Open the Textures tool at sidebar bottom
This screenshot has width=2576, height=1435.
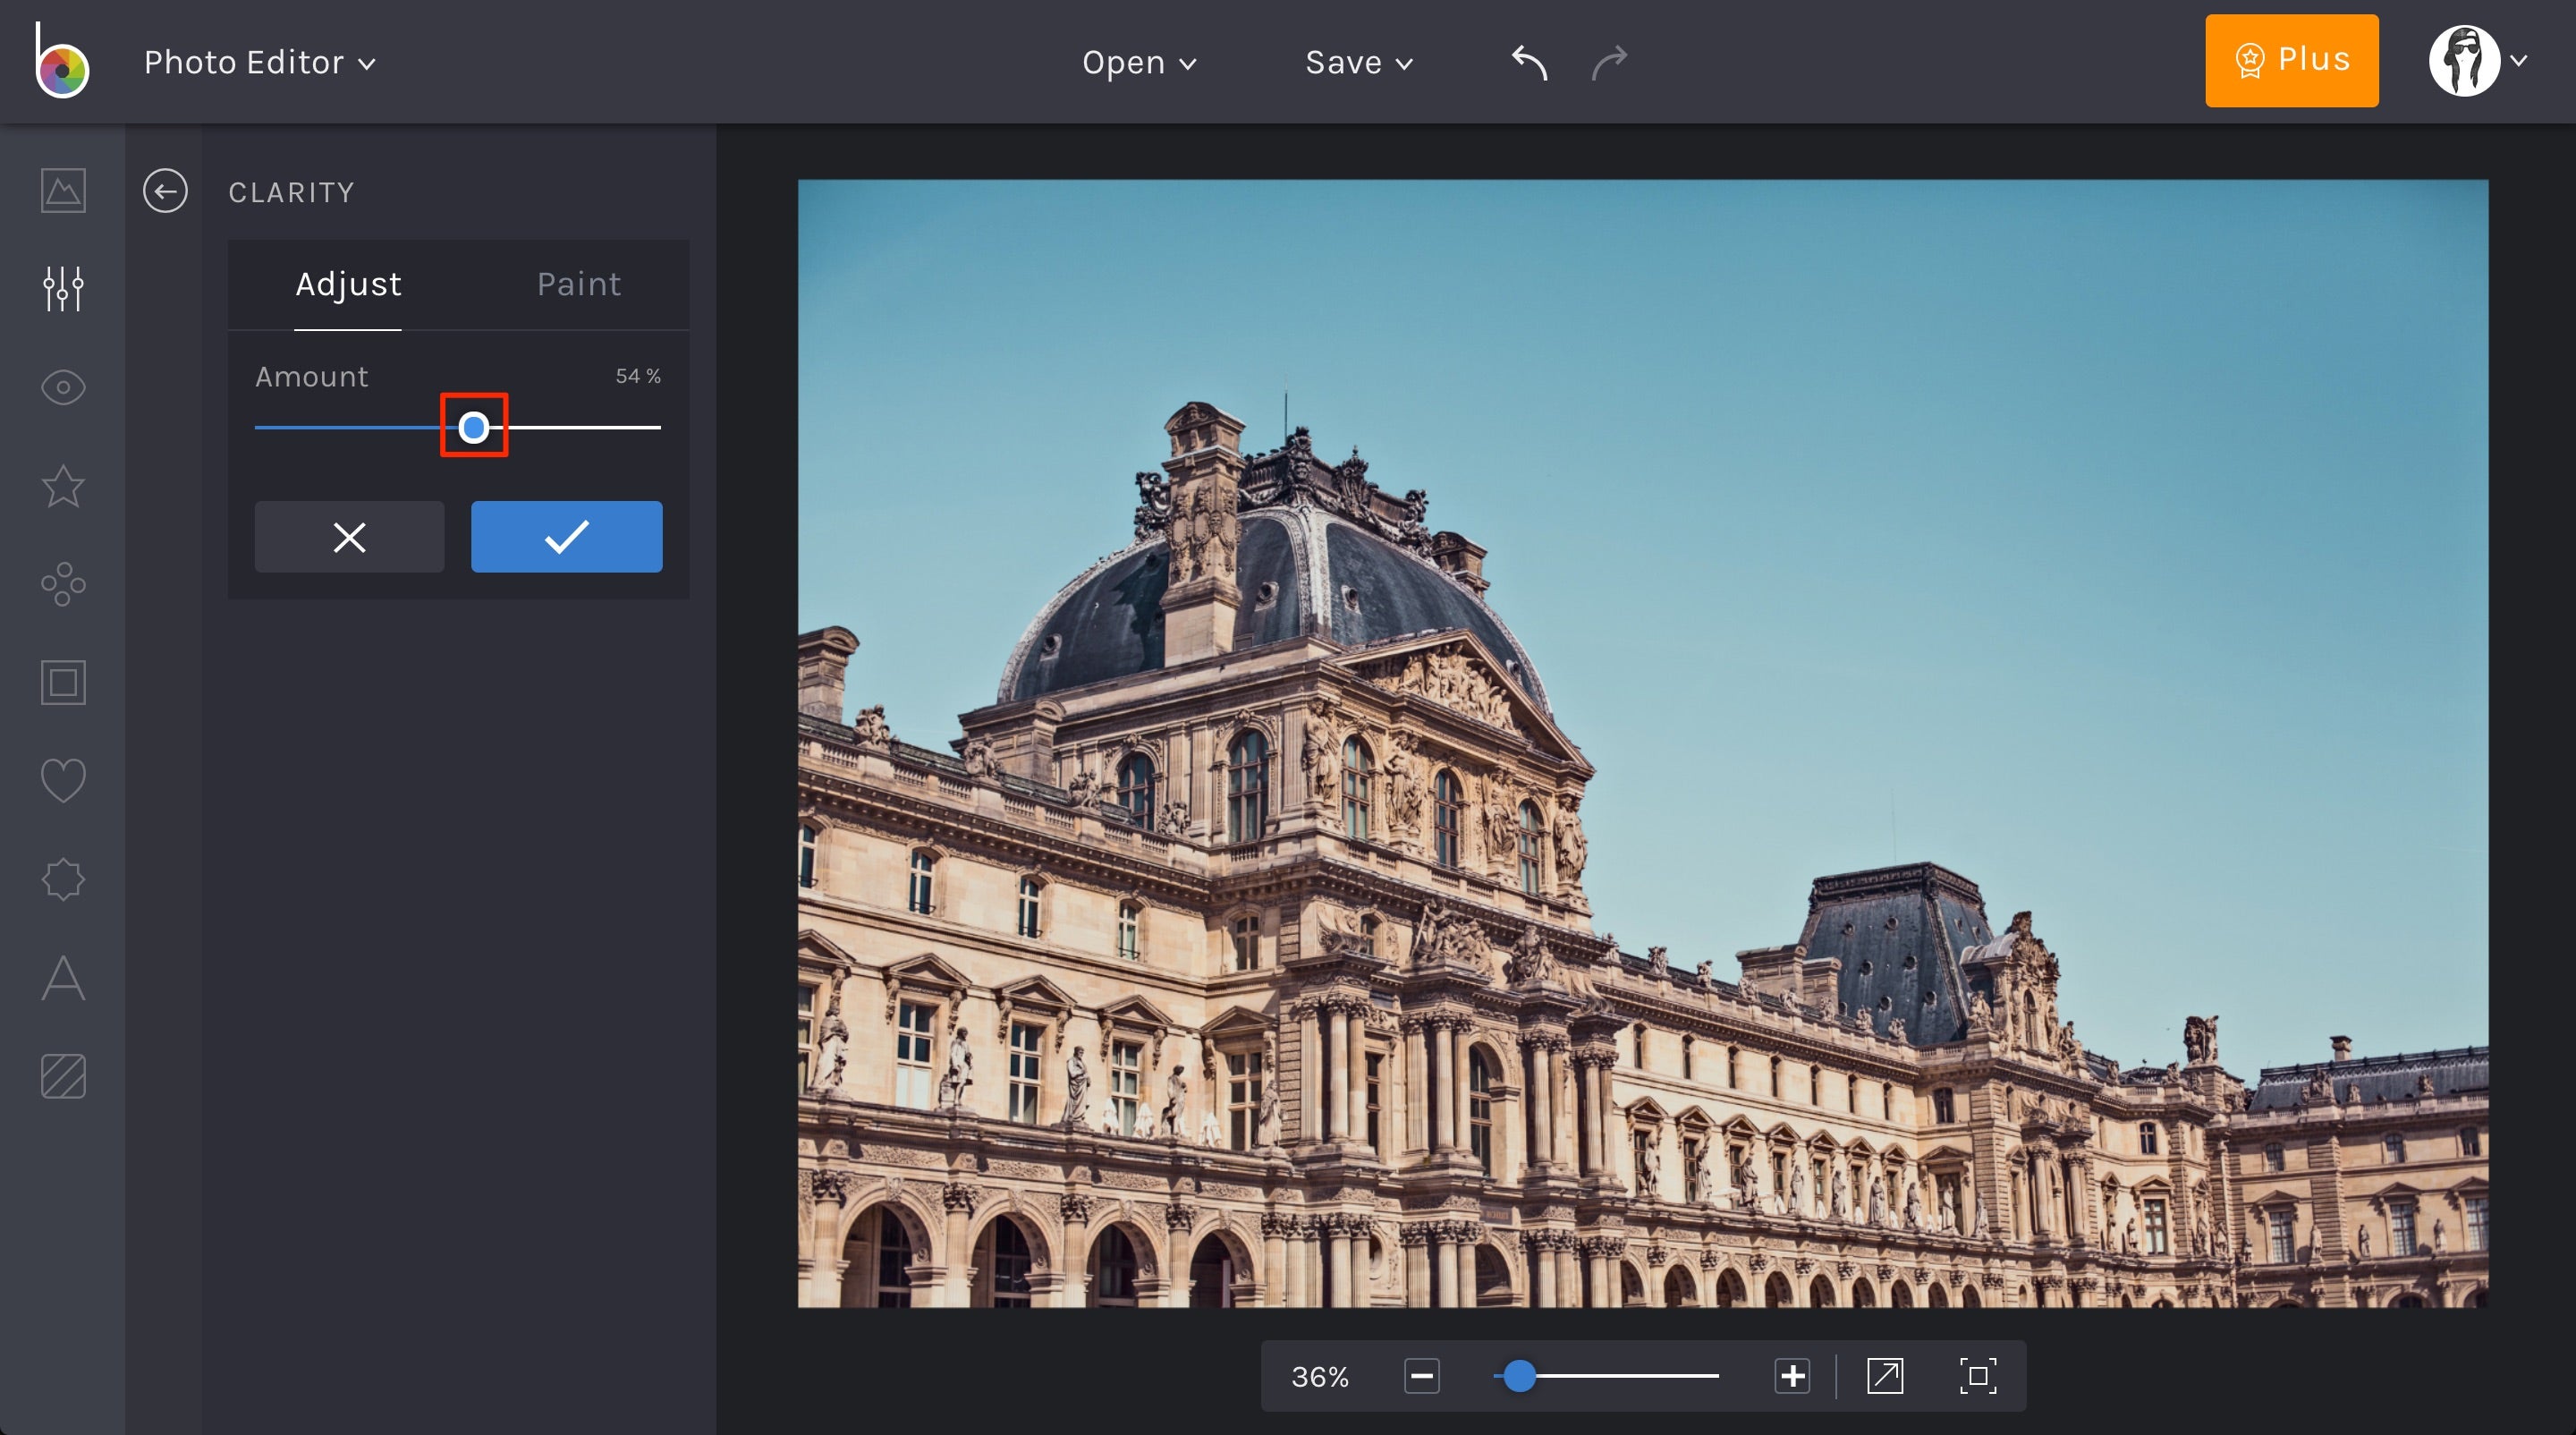click(63, 1077)
